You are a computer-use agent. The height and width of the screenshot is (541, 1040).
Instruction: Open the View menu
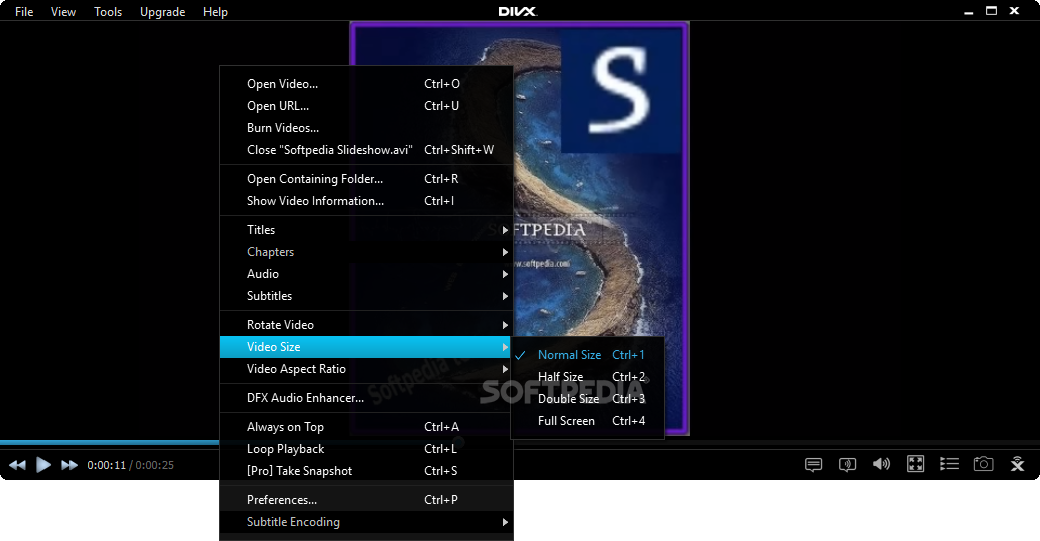coord(63,12)
